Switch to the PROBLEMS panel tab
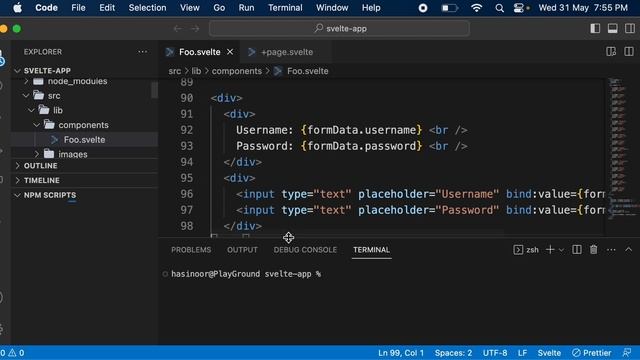The width and height of the screenshot is (640, 360). [x=191, y=250]
